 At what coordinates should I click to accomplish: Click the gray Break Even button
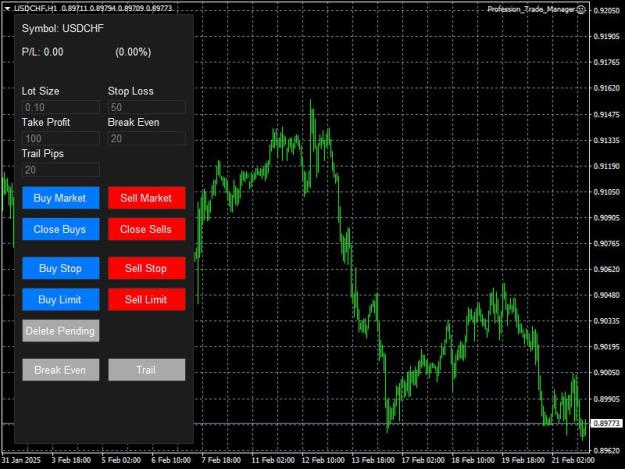(x=61, y=370)
